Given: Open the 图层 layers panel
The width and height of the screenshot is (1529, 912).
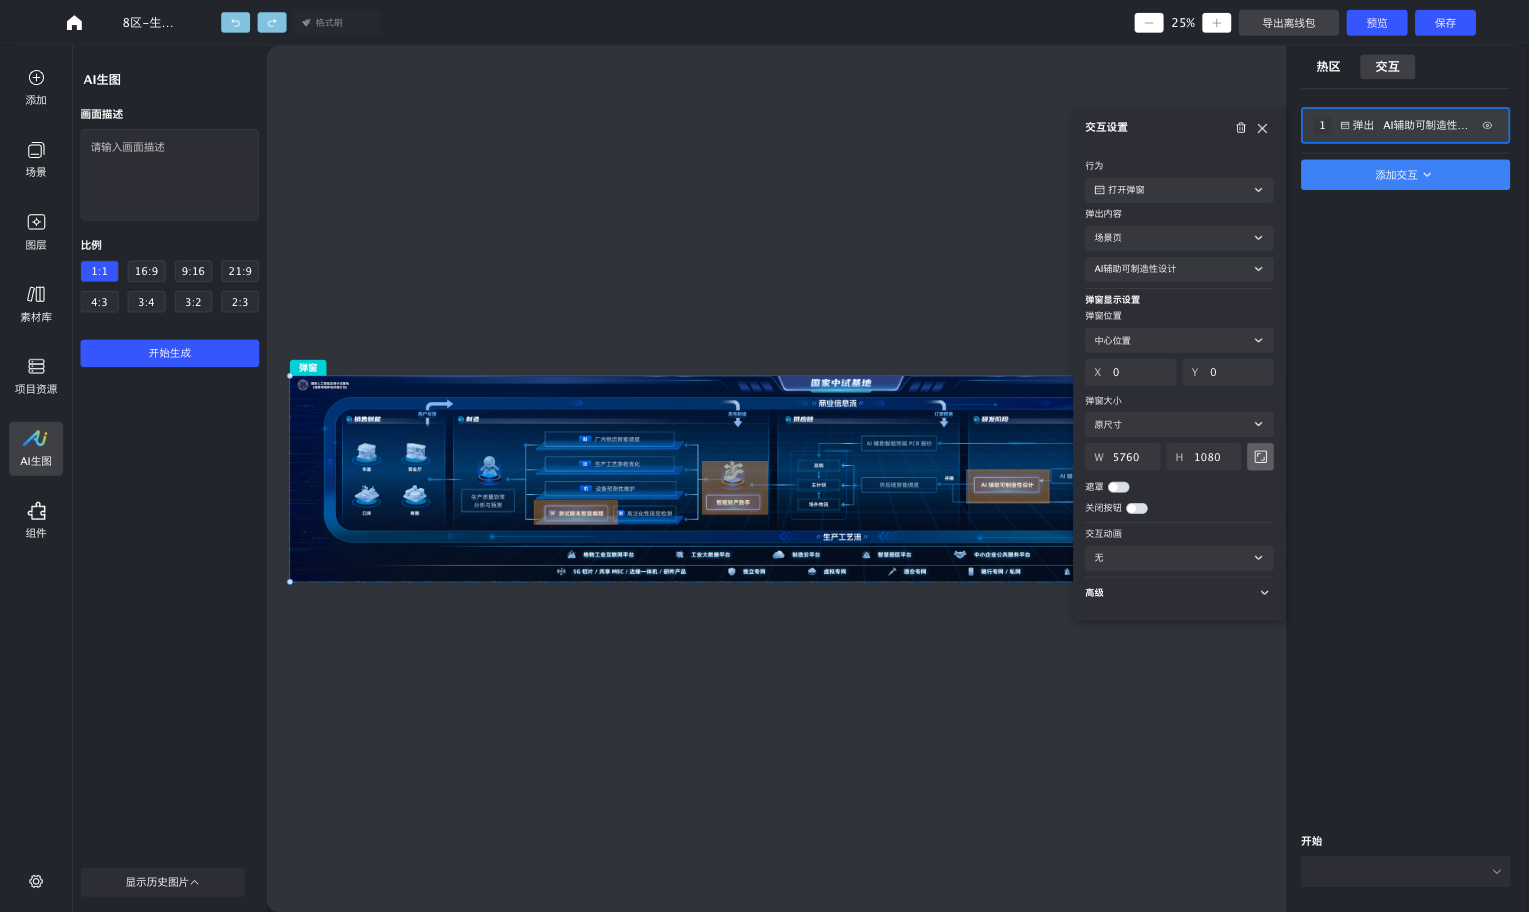Looking at the screenshot, I should (x=36, y=231).
